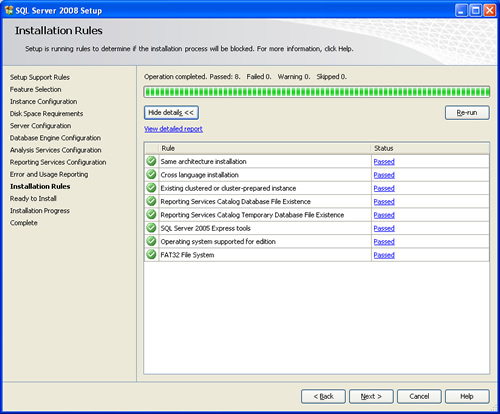Viewport: 500px width, 414px height.
Task: Minimize the SQL Server 2008 Setup window
Action: pyautogui.click(x=461, y=10)
